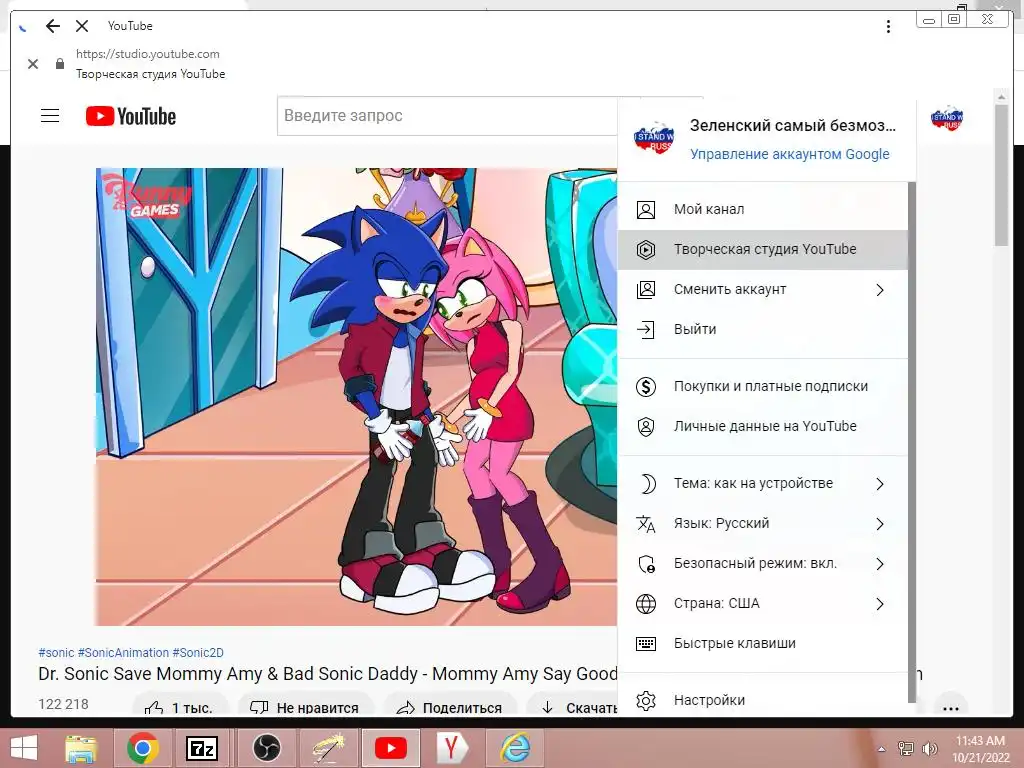Go to the YouTube home logo
1024x768 pixels.
[x=131, y=116]
